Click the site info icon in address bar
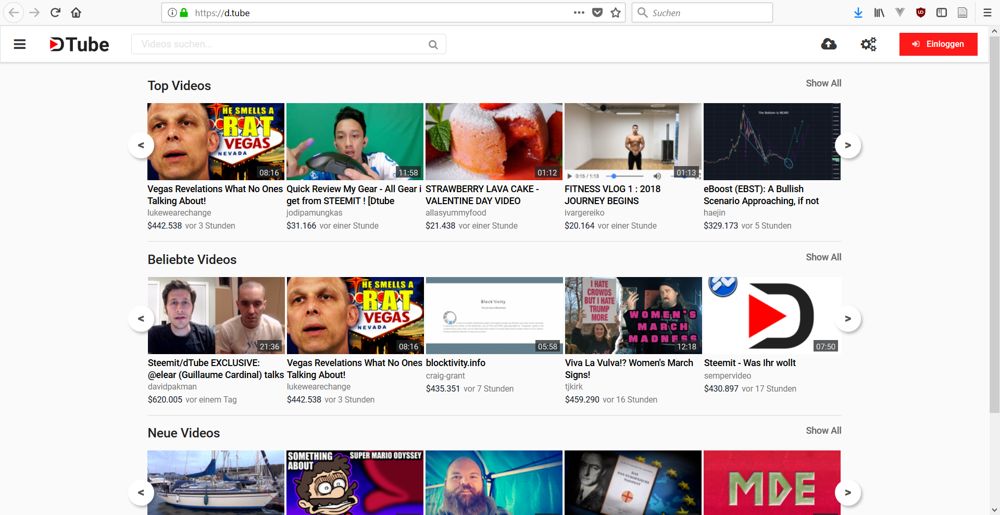This screenshot has width=1000, height=515. click(x=172, y=12)
